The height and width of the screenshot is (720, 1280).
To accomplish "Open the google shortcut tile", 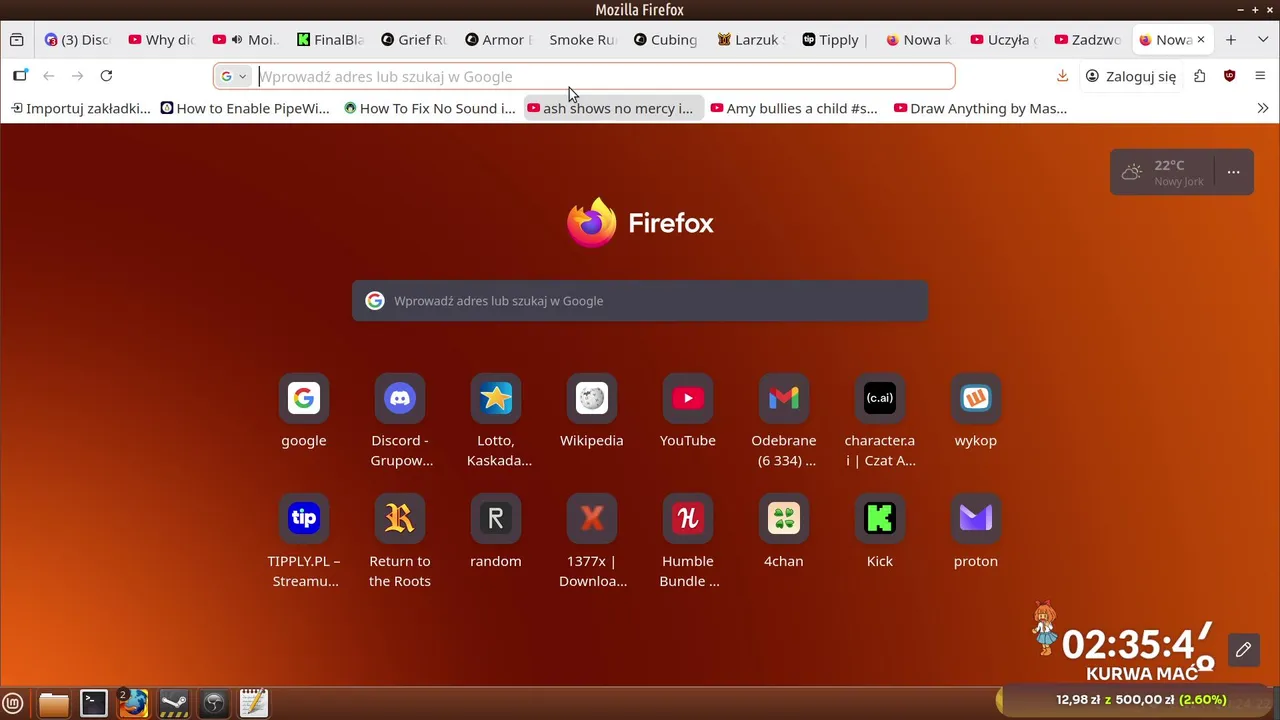I will (x=304, y=398).
